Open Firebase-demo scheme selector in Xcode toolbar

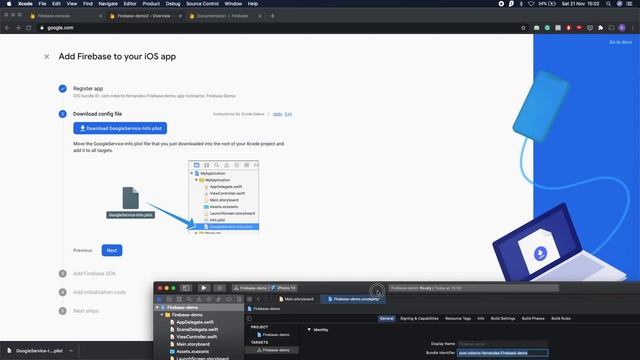(x=250, y=288)
